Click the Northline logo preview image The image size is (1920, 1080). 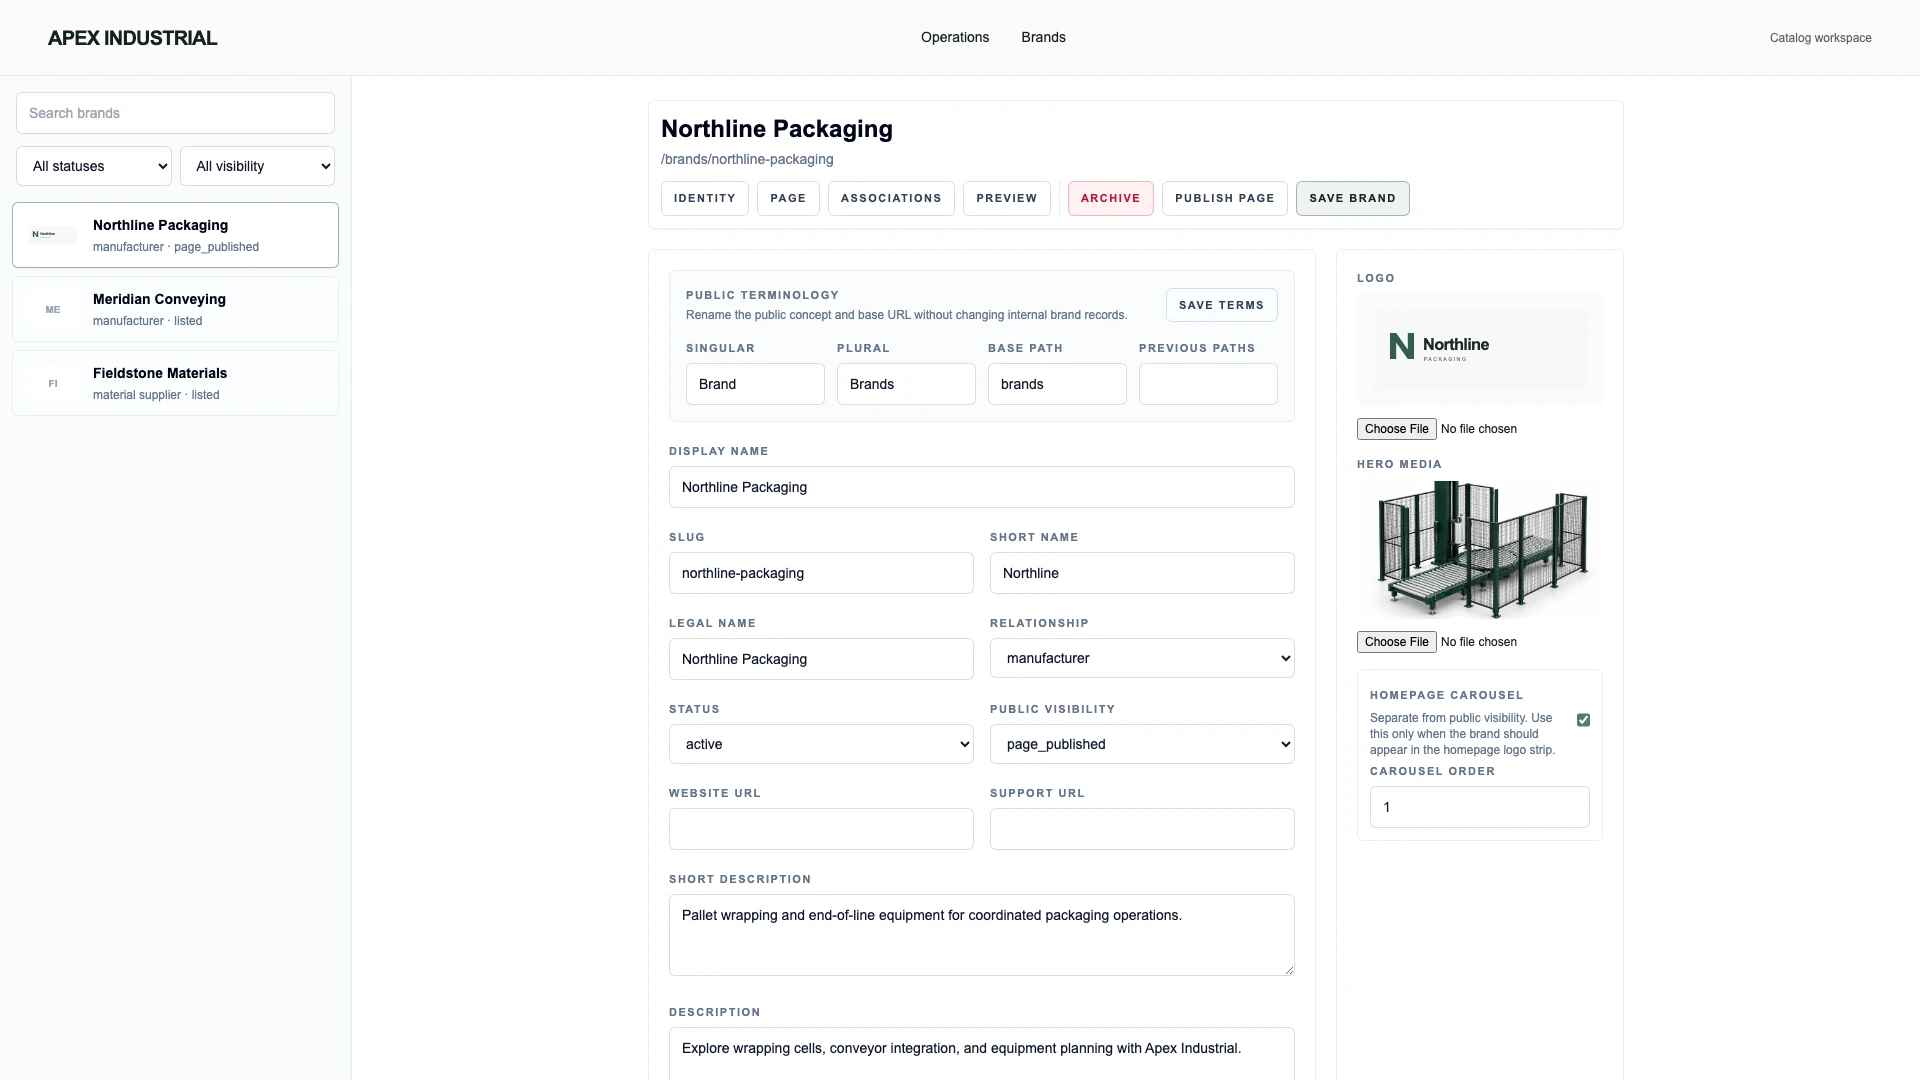point(1479,349)
